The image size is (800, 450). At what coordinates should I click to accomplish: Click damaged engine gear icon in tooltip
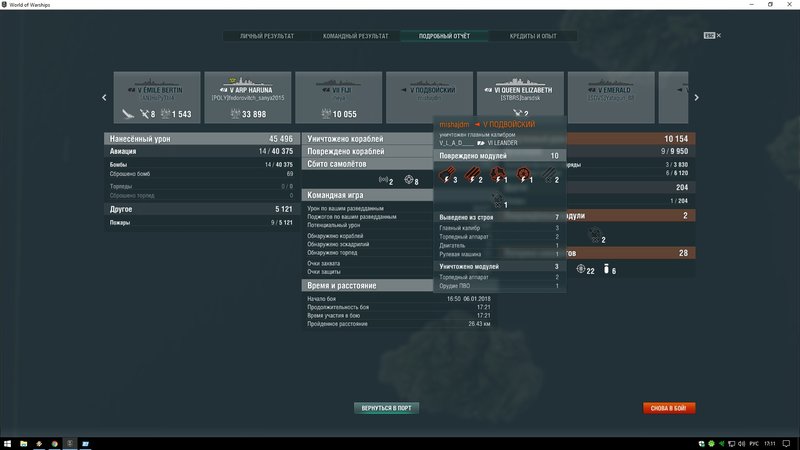tap(497, 175)
